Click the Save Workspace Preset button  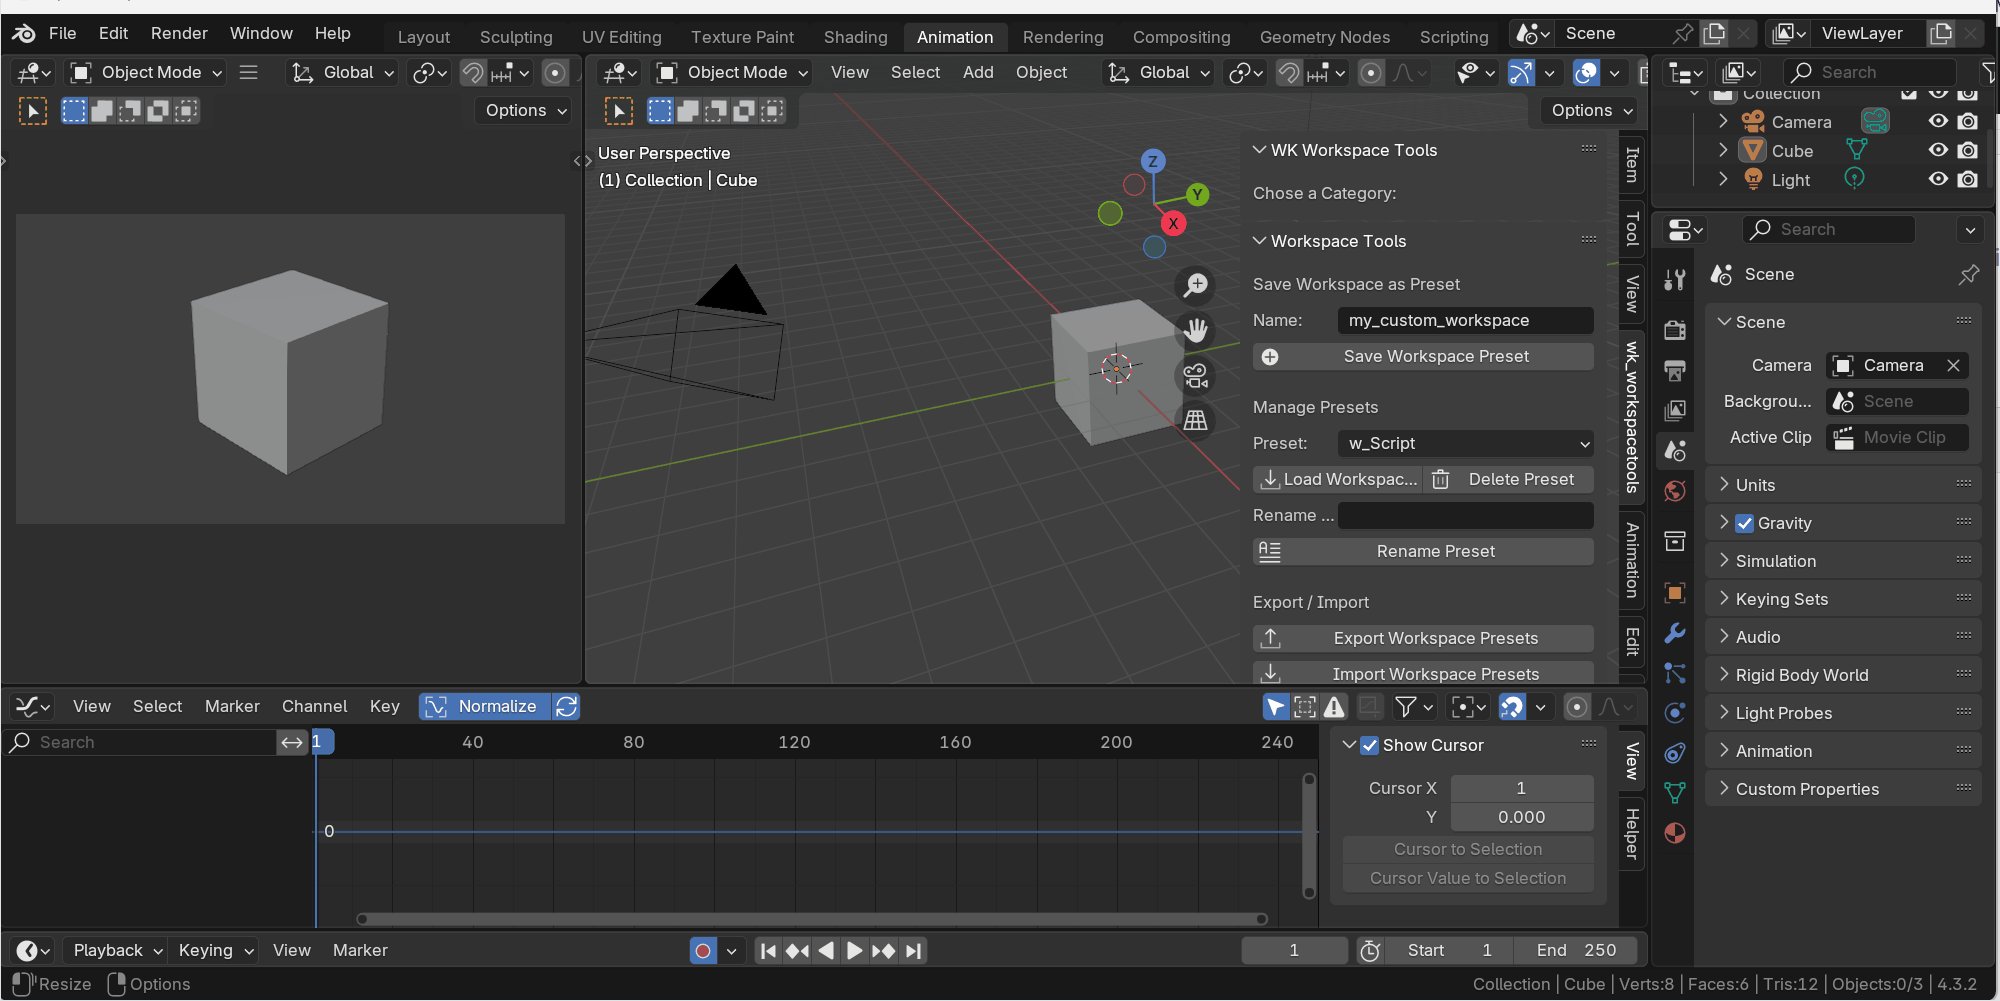pos(1423,356)
